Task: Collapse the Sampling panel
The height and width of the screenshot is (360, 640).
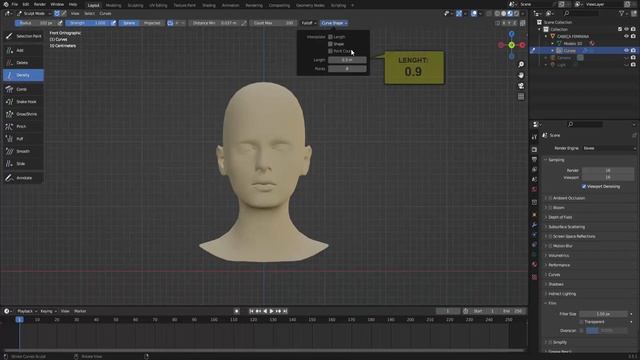Action: point(555,160)
